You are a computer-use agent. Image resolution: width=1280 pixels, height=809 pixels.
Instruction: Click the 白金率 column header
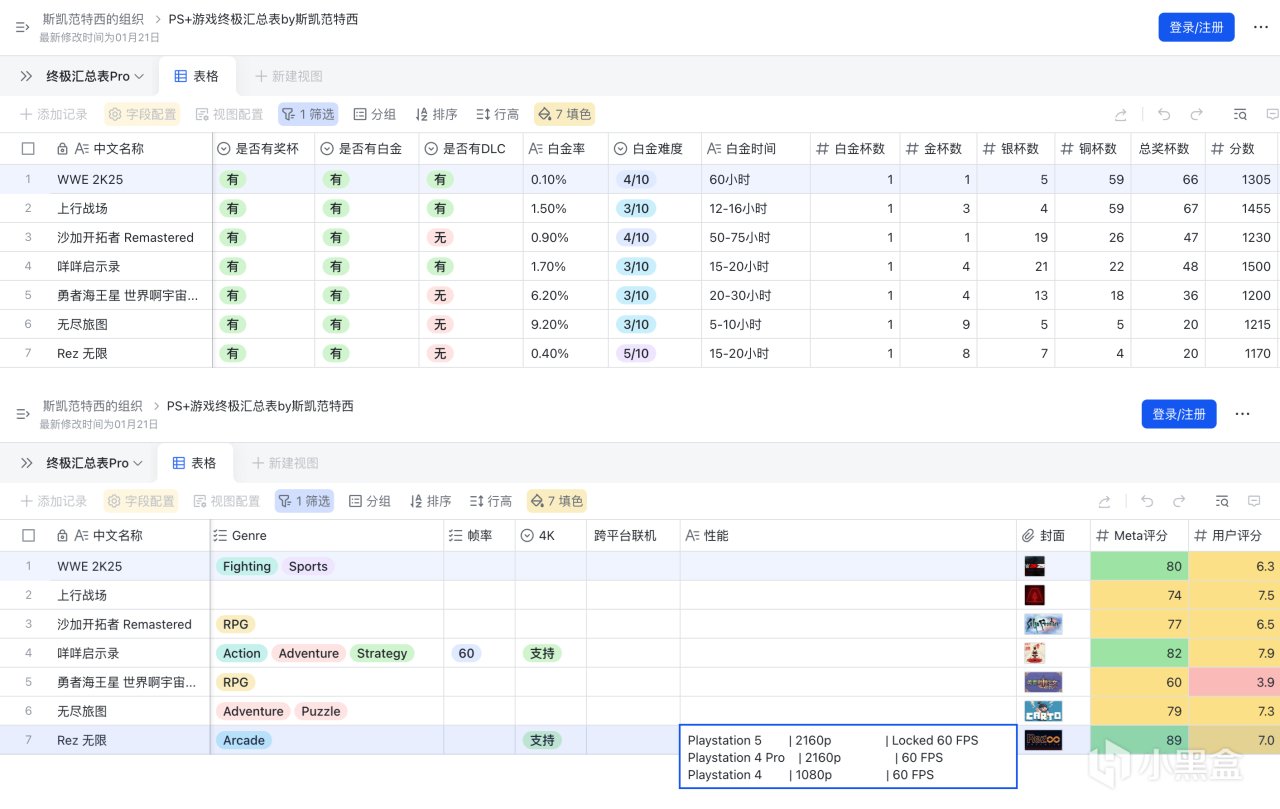pos(566,149)
